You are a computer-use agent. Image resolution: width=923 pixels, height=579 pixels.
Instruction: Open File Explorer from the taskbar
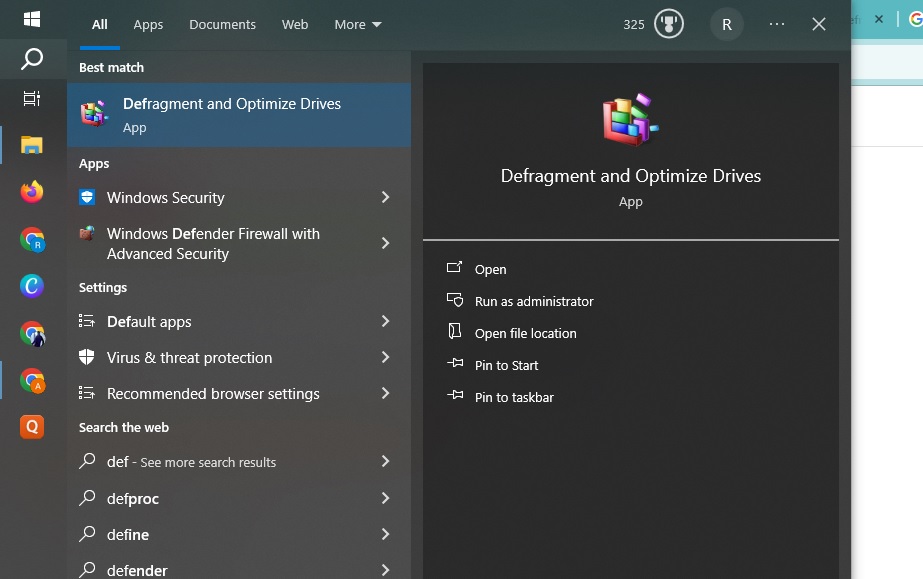[x=32, y=145]
